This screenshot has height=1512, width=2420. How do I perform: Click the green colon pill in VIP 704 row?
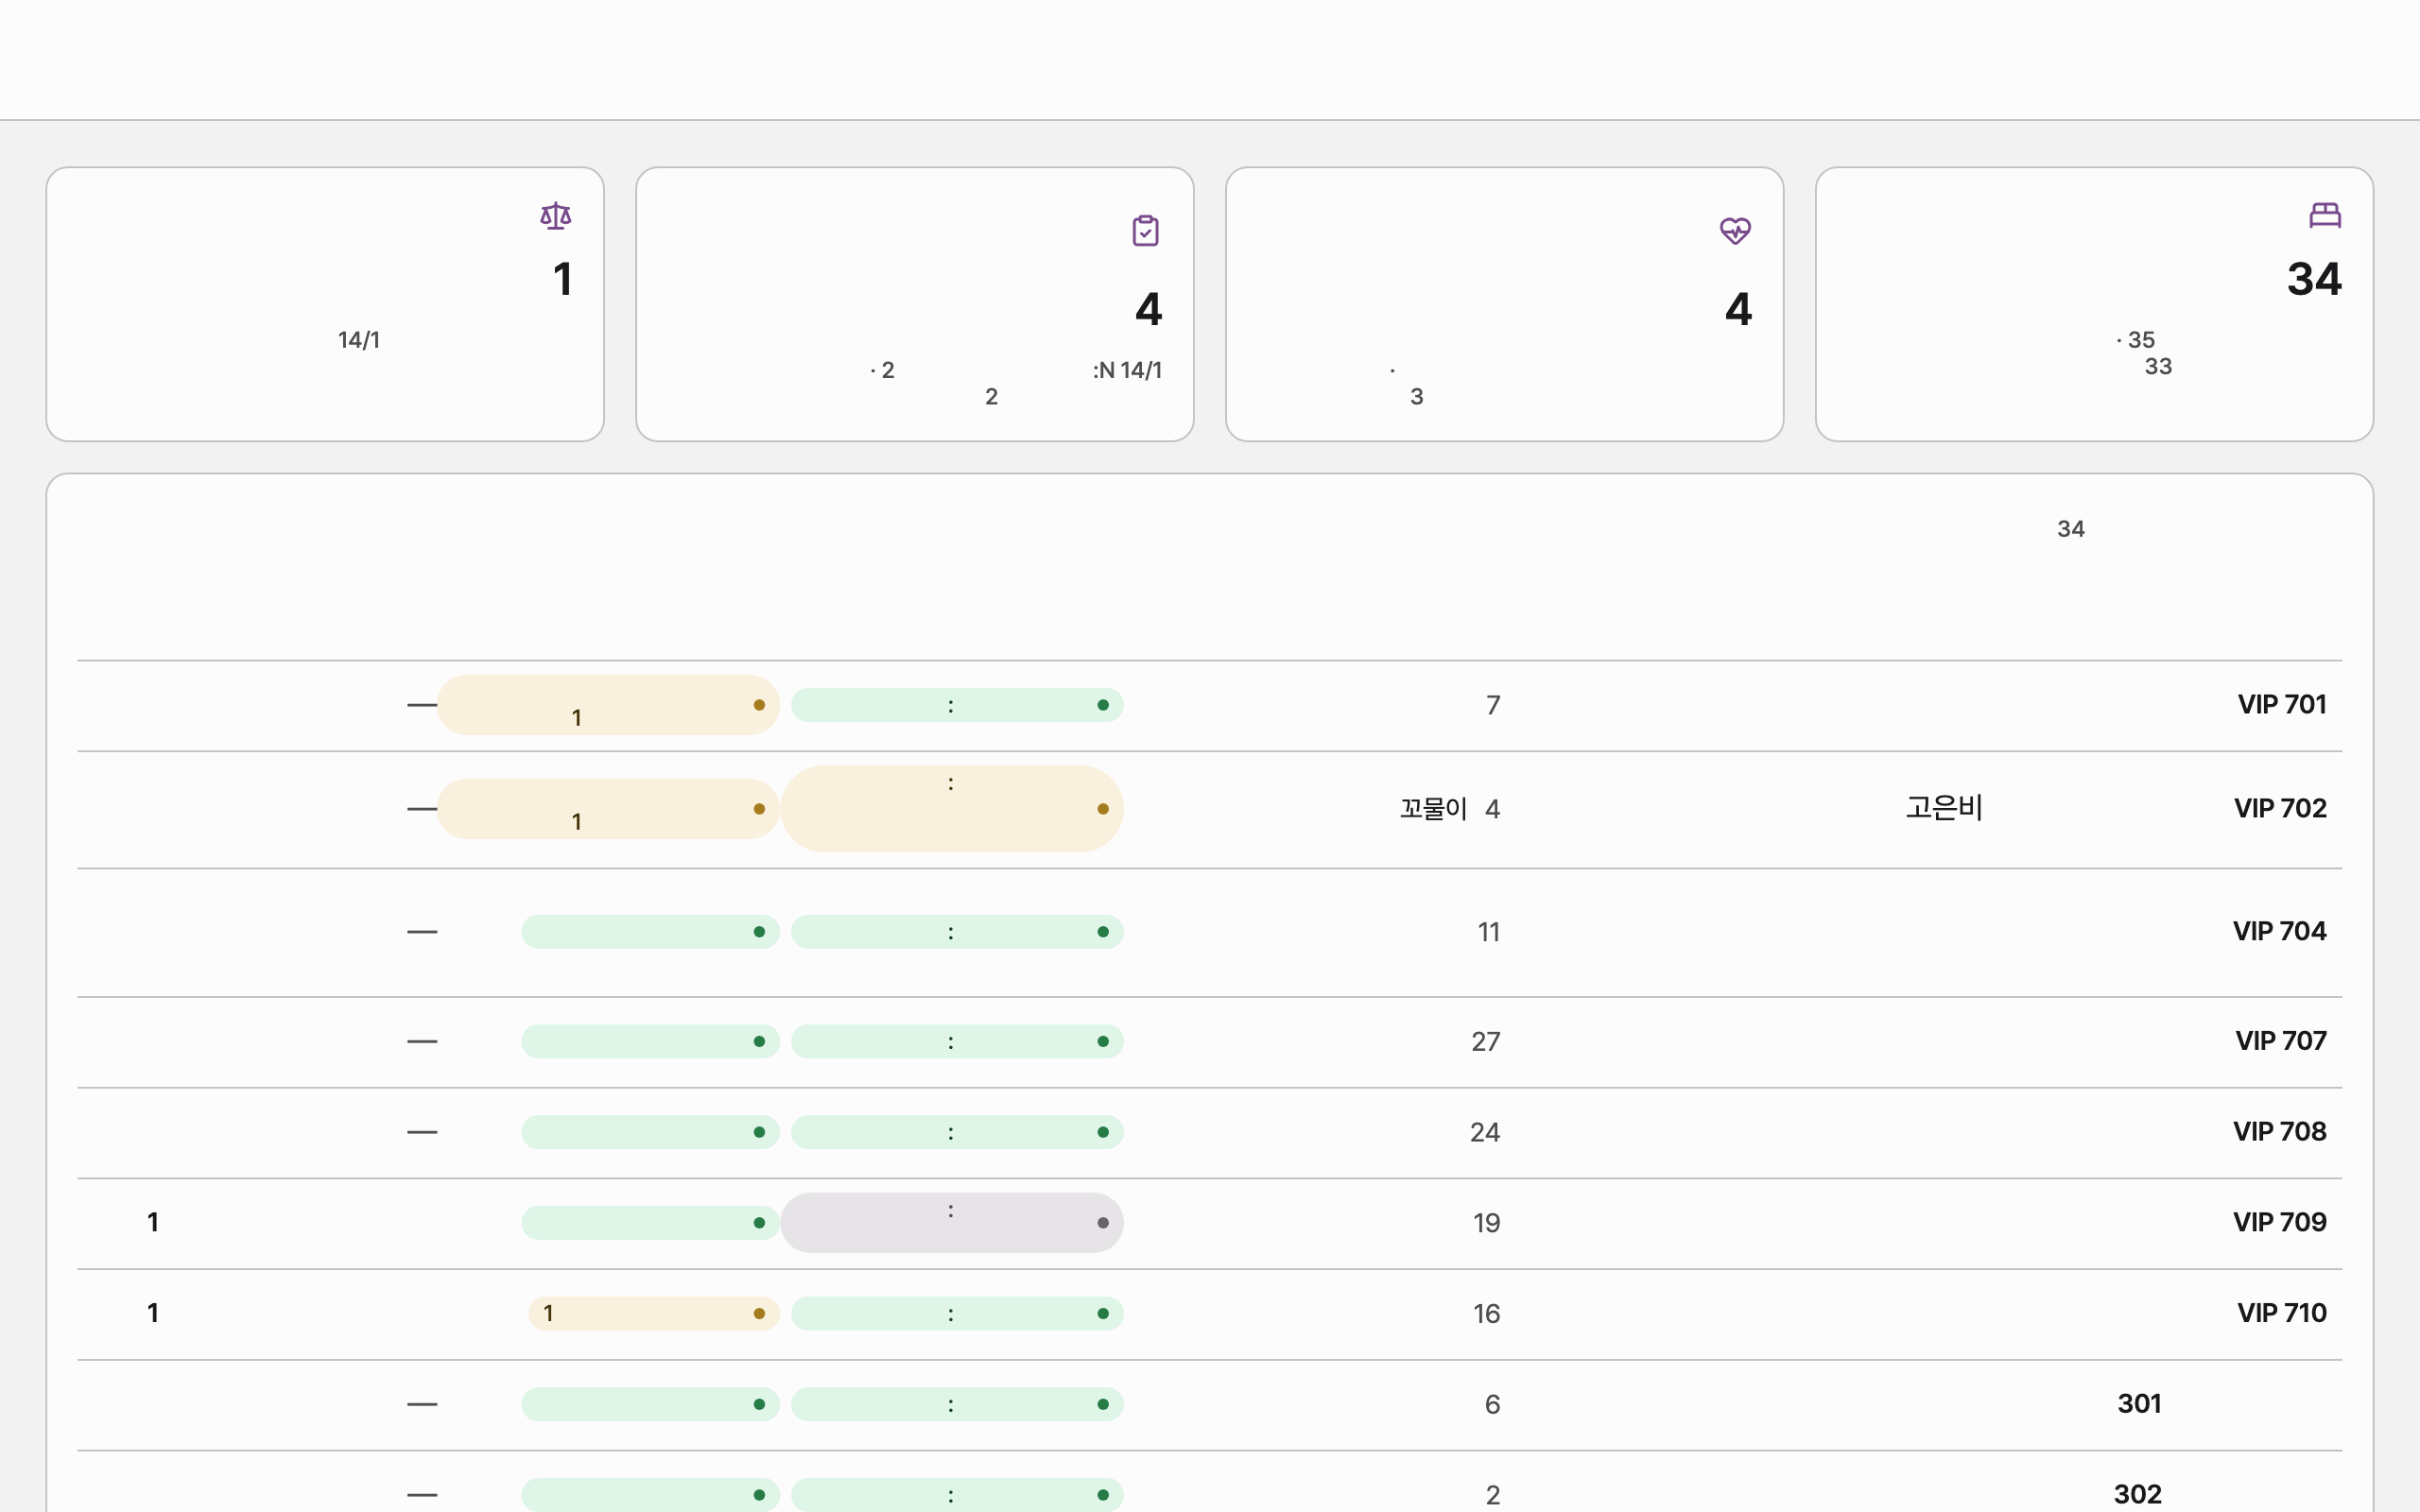point(957,932)
